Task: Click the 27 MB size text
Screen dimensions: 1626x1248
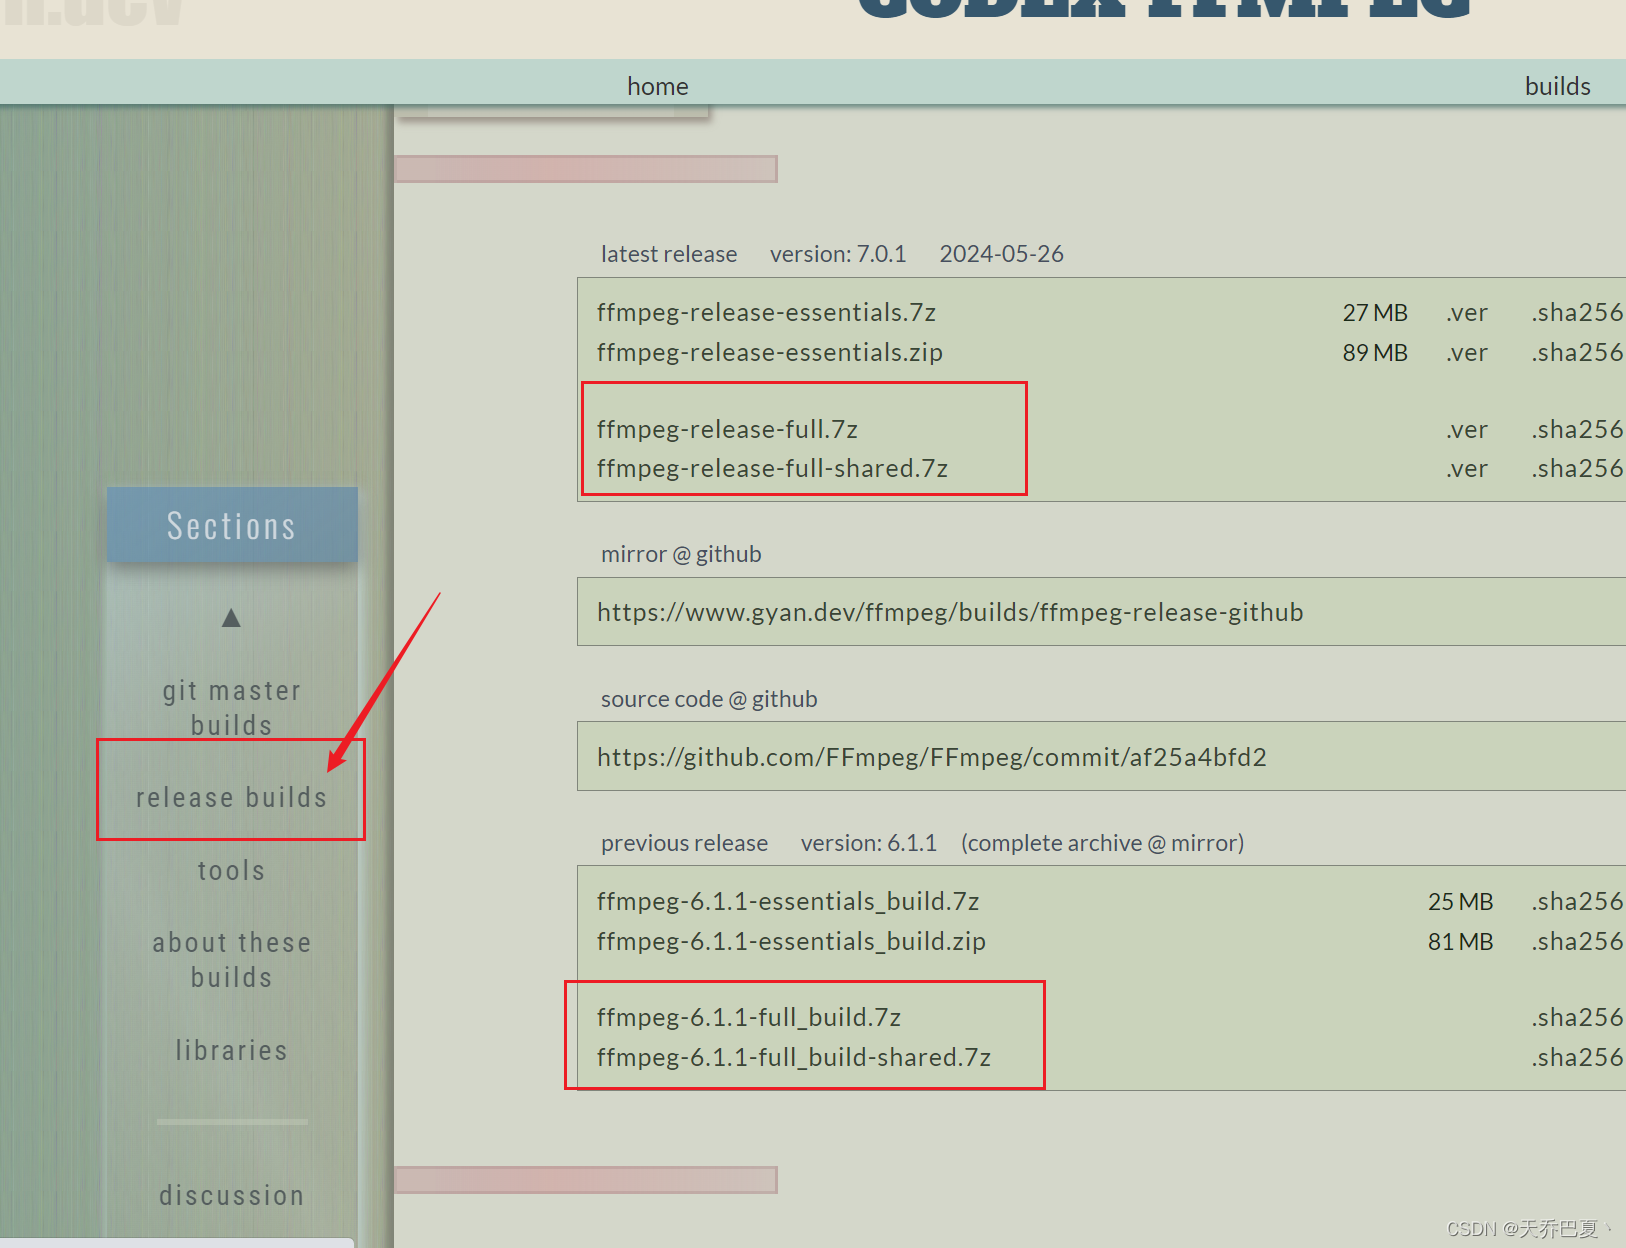Action: pos(1375,314)
